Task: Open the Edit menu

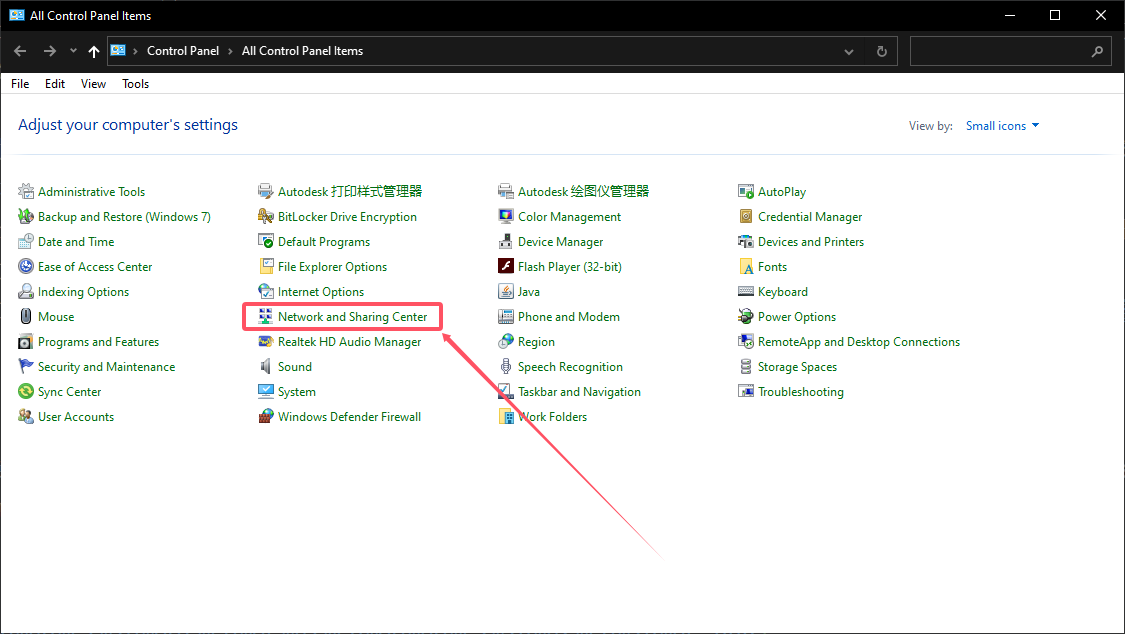Action: click(55, 84)
